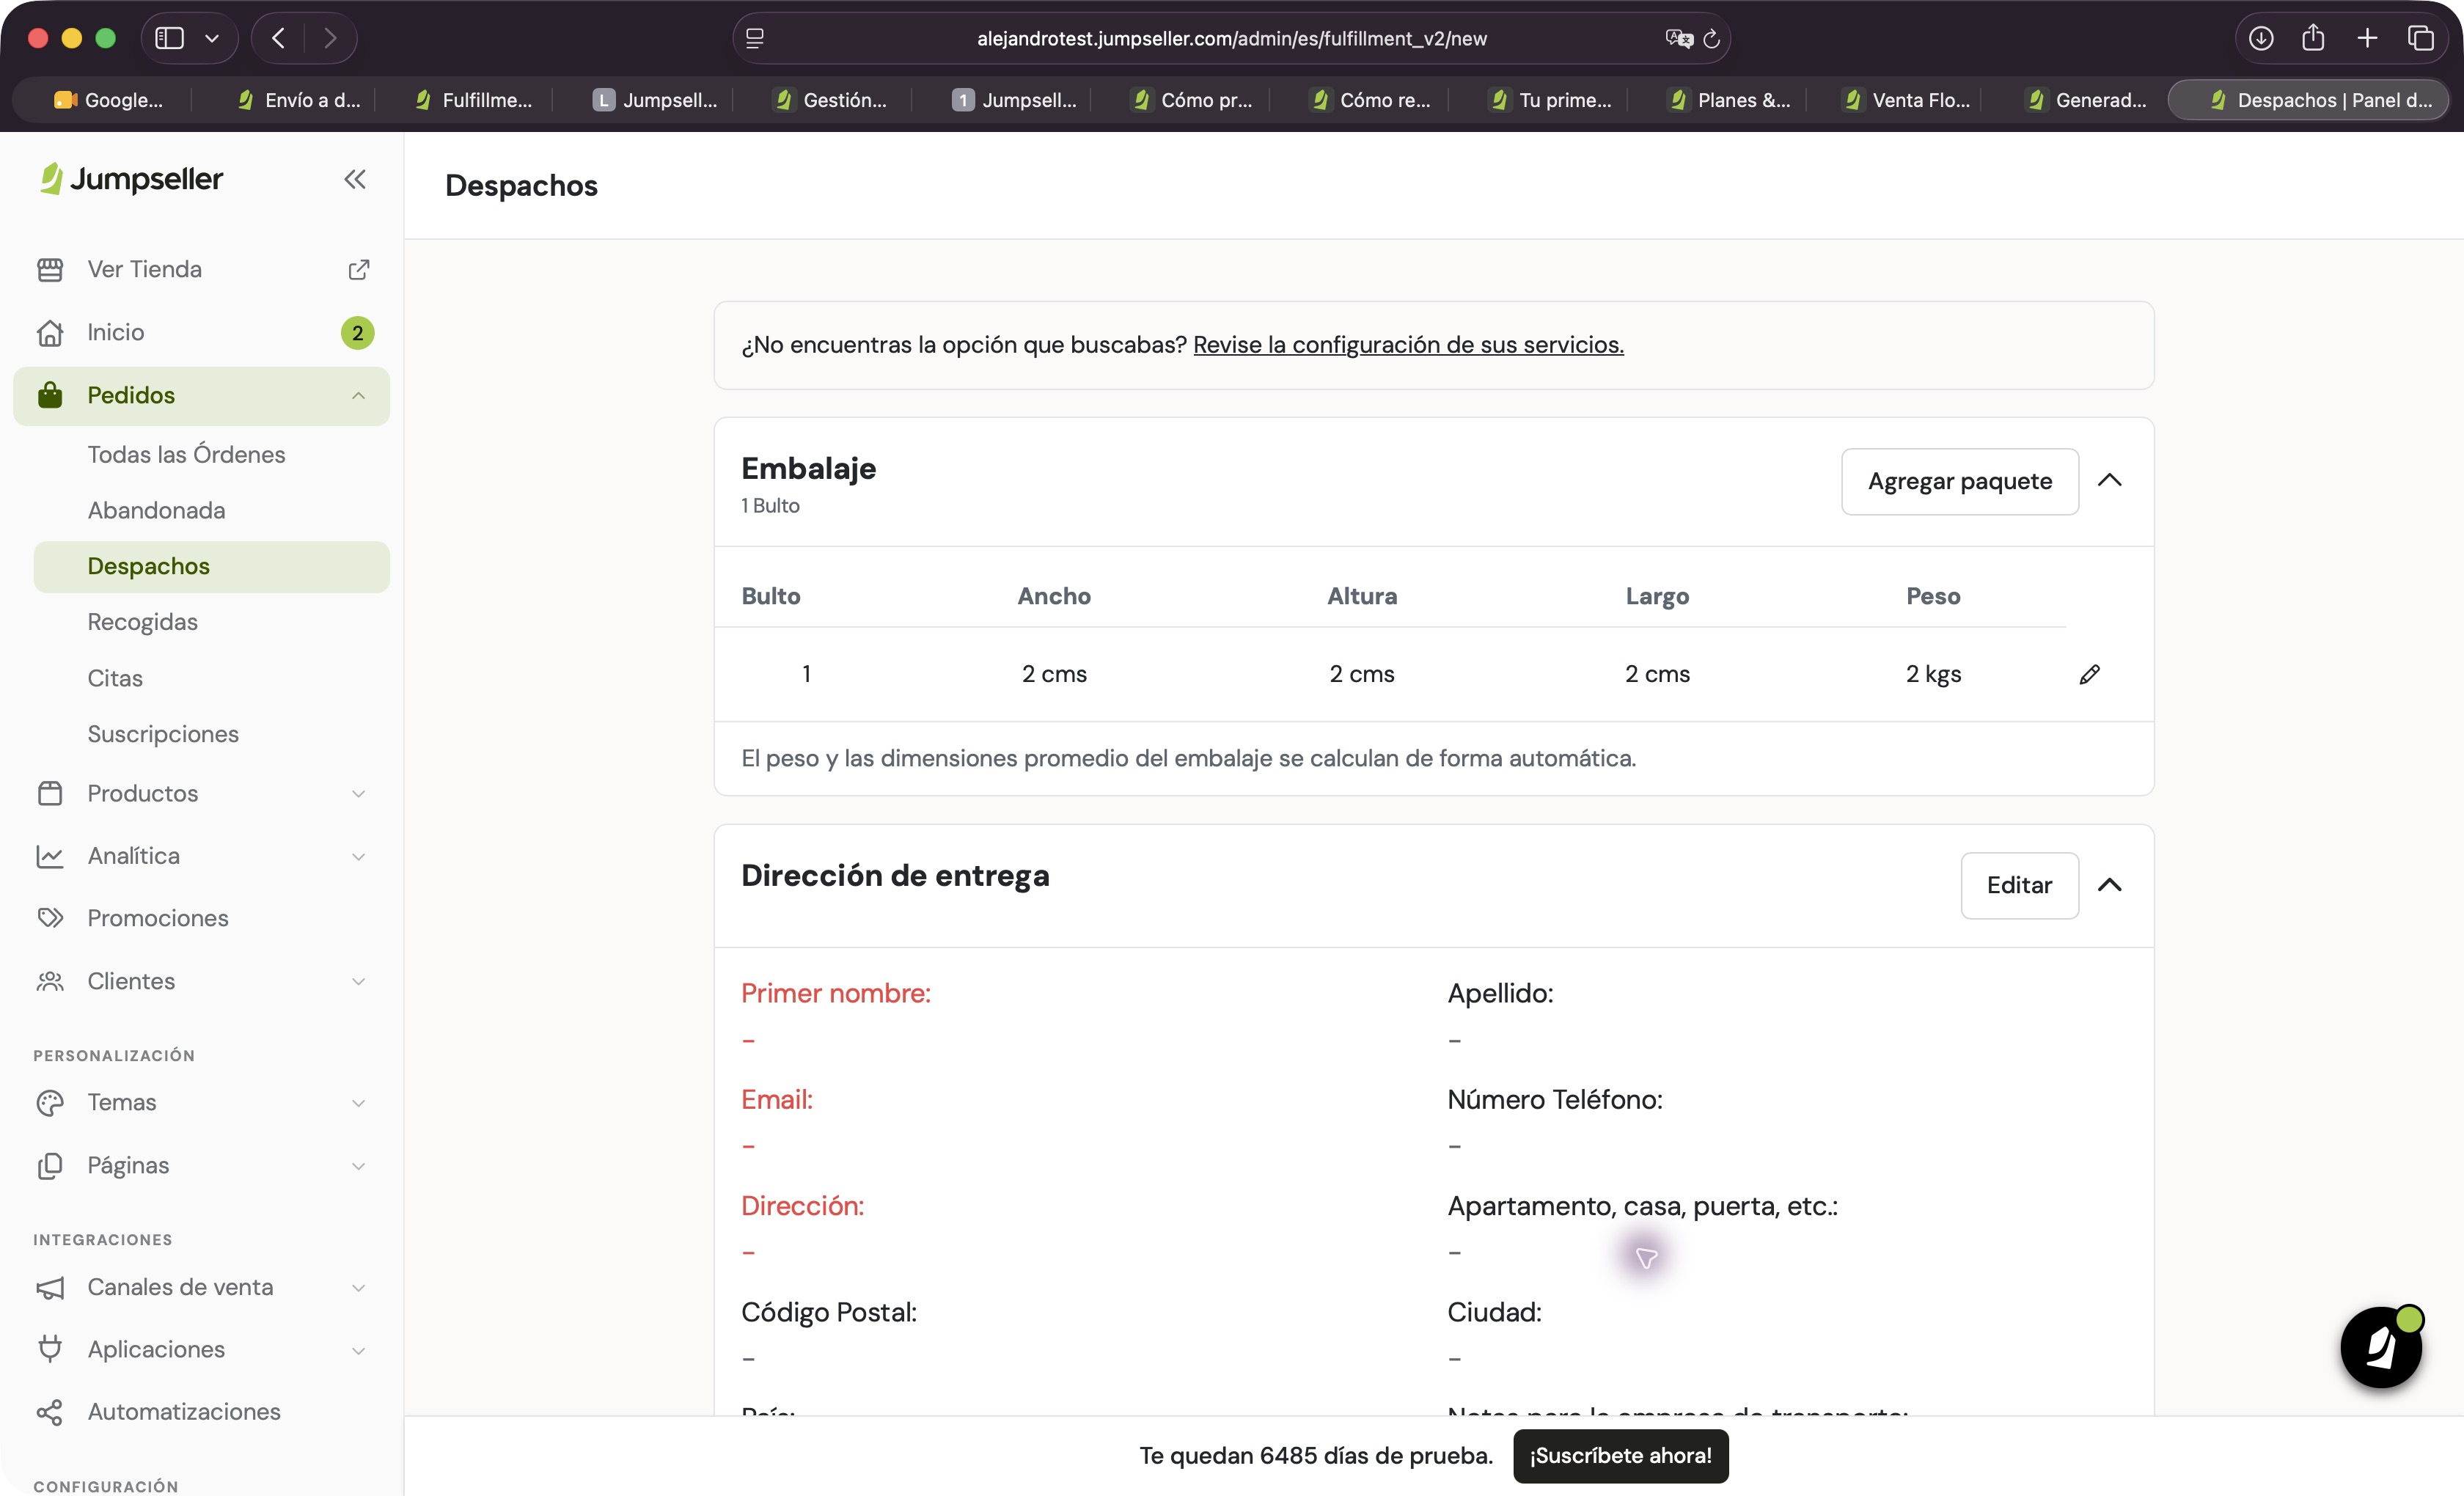Click the Agregar paquete button

pos(1960,481)
